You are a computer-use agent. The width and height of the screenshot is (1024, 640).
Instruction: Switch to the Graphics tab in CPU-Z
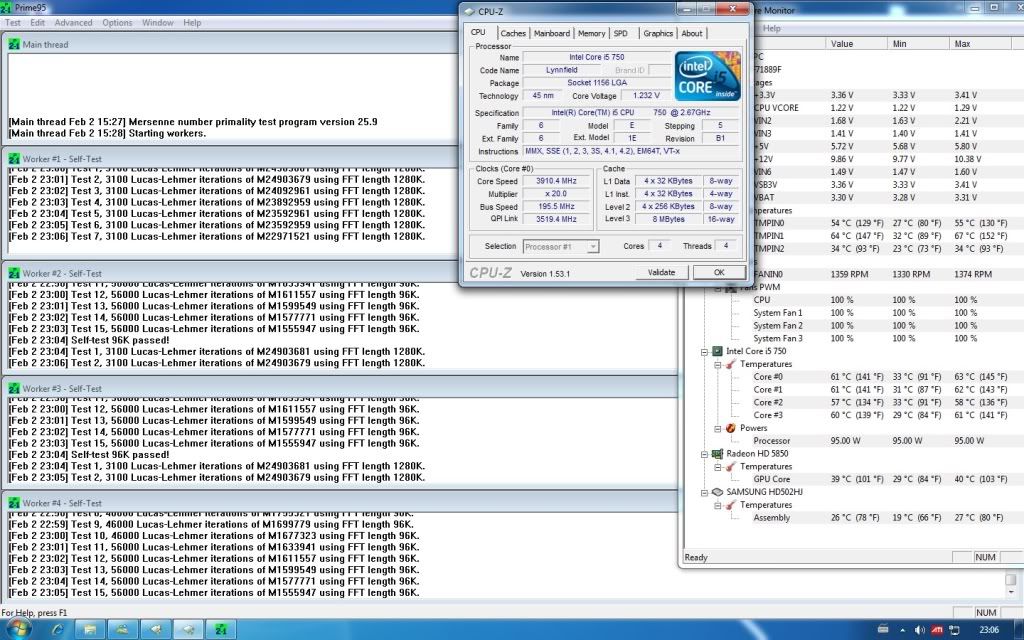658,33
